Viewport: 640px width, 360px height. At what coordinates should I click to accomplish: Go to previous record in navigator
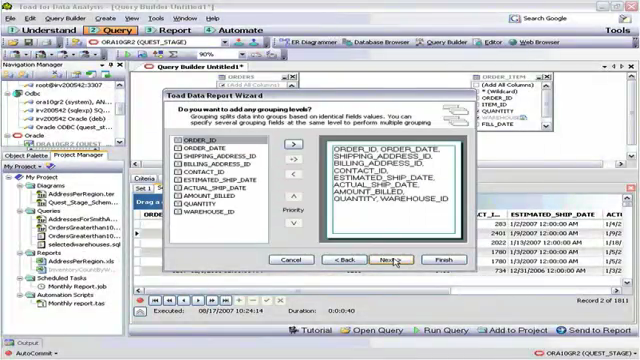pyautogui.click(x=183, y=300)
